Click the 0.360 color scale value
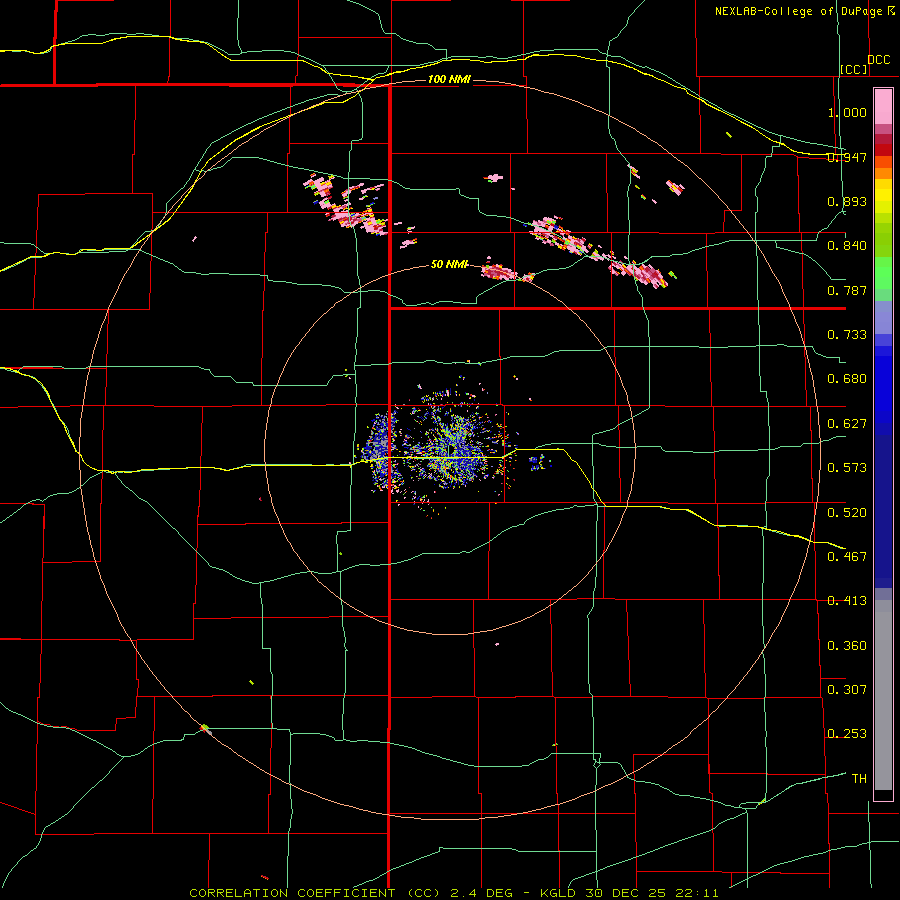The width and height of the screenshot is (900, 900). pyautogui.click(x=847, y=646)
